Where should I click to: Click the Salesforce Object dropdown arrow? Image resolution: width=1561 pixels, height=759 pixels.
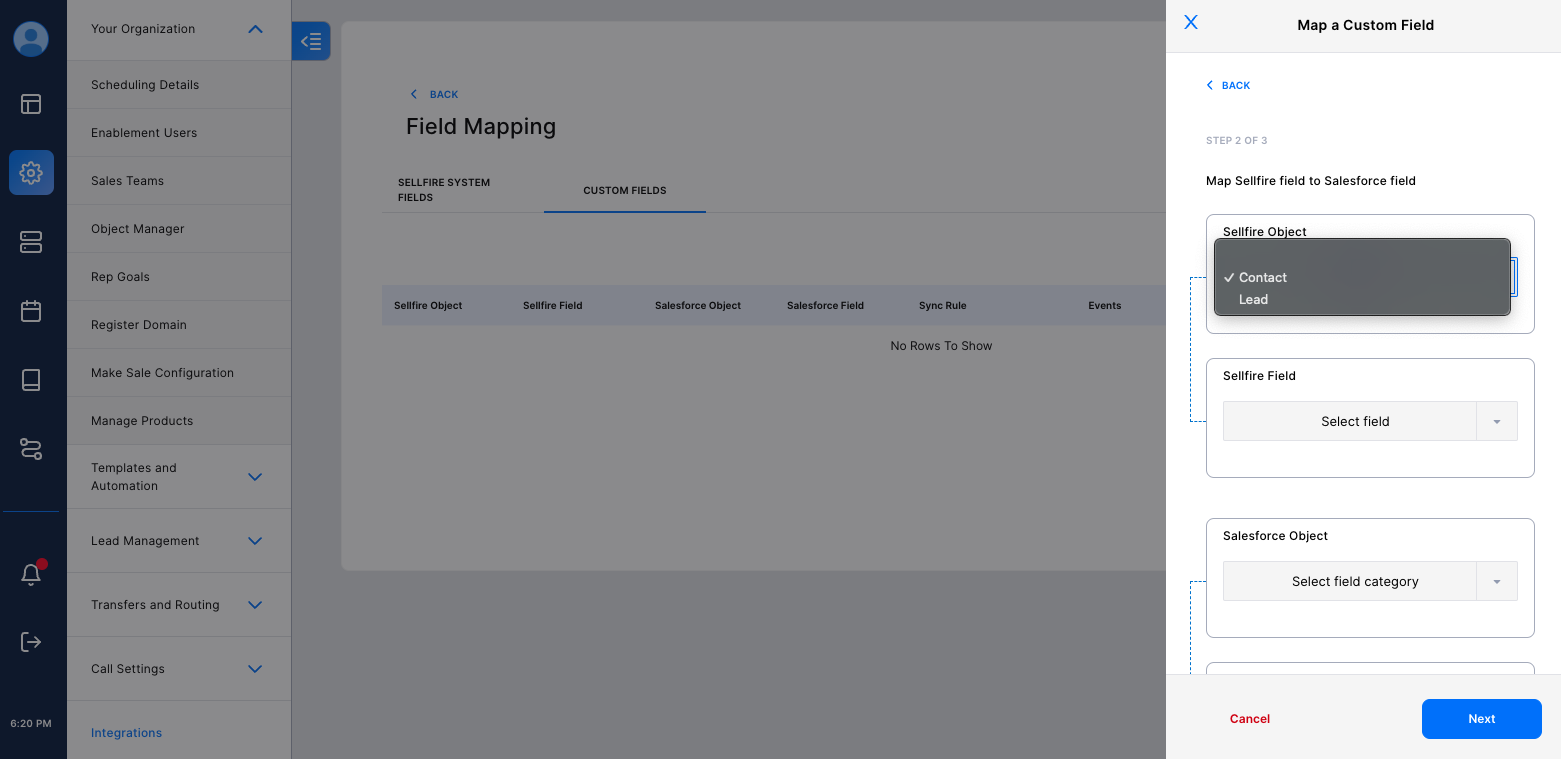tap(1496, 581)
